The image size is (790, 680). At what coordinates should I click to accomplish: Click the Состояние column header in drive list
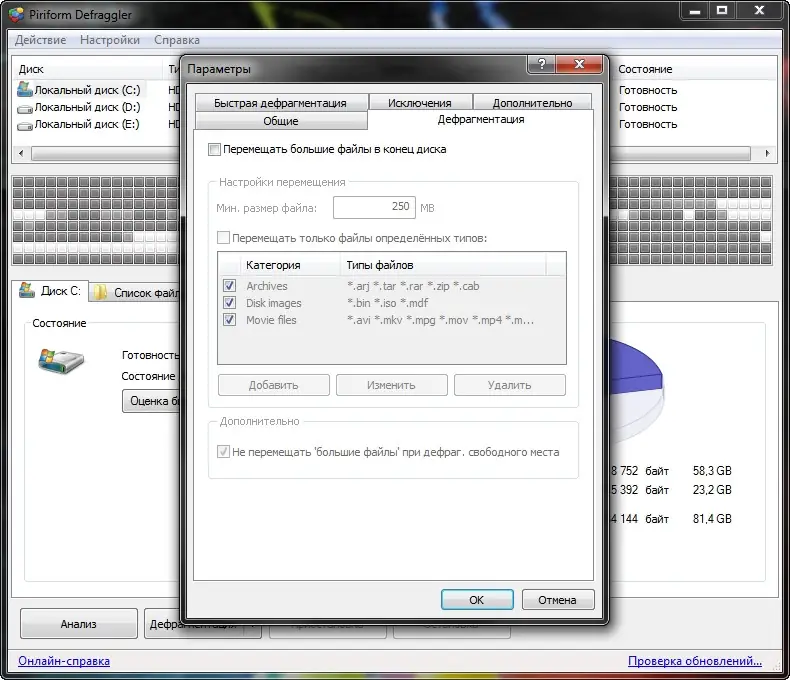pos(693,70)
